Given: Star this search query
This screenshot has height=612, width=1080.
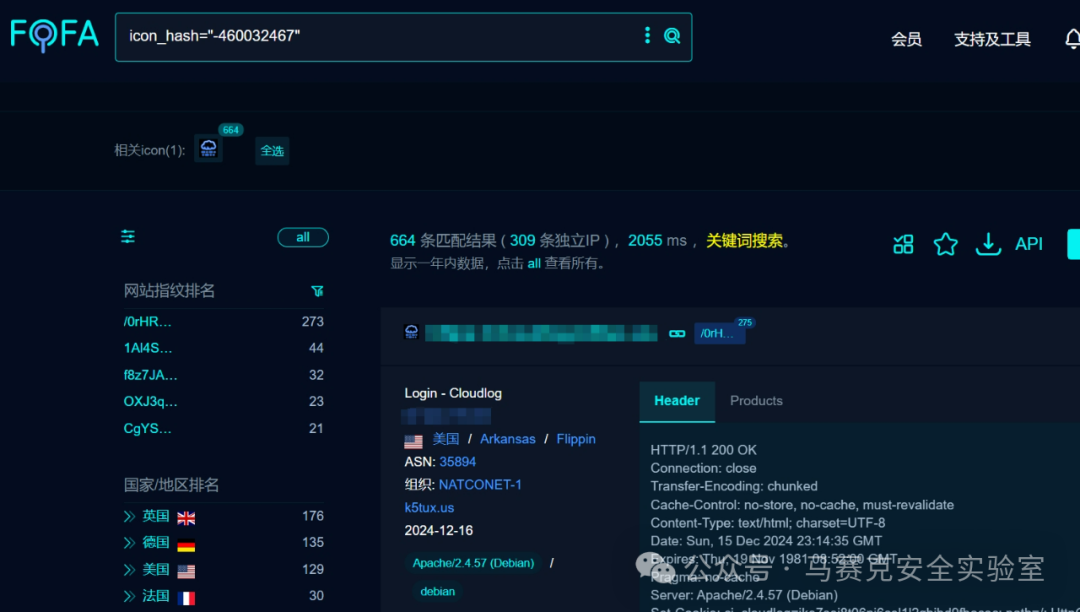Looking at the screenshot, I should coord(946,244).
